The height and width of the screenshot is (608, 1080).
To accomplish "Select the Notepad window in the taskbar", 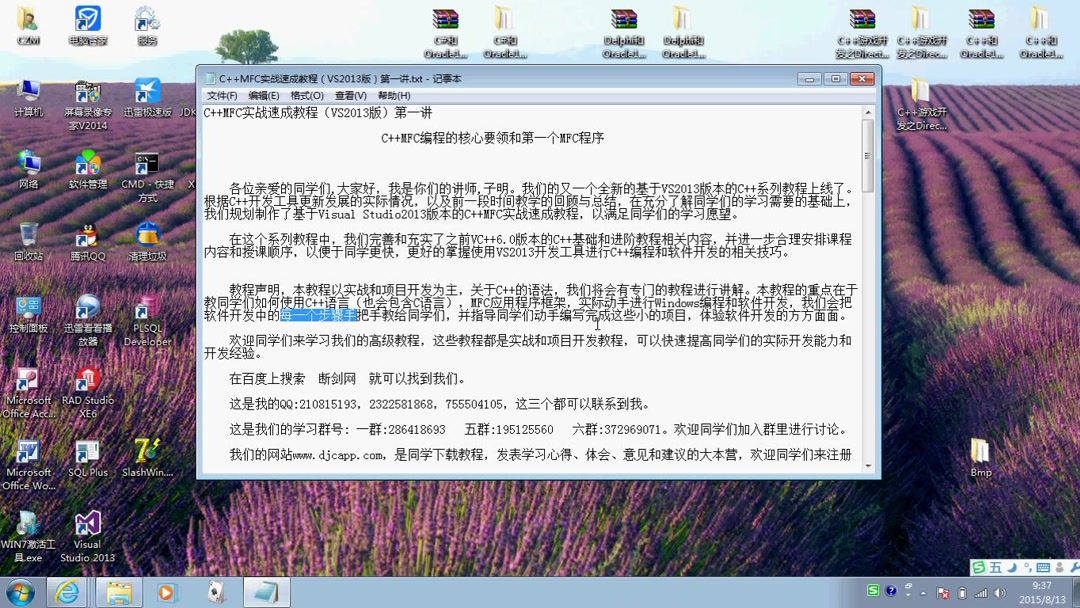I will coord(265,592).
